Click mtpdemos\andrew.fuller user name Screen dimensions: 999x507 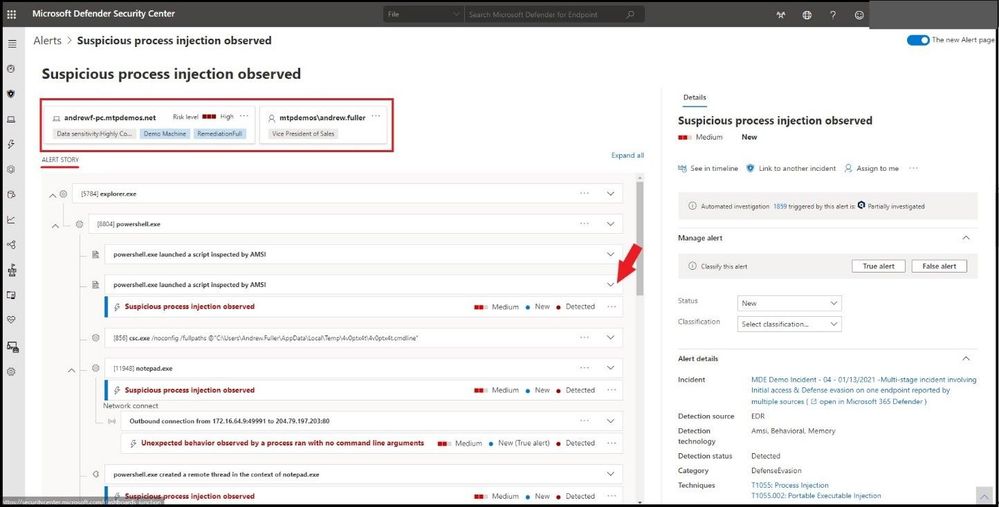[322, 118]
